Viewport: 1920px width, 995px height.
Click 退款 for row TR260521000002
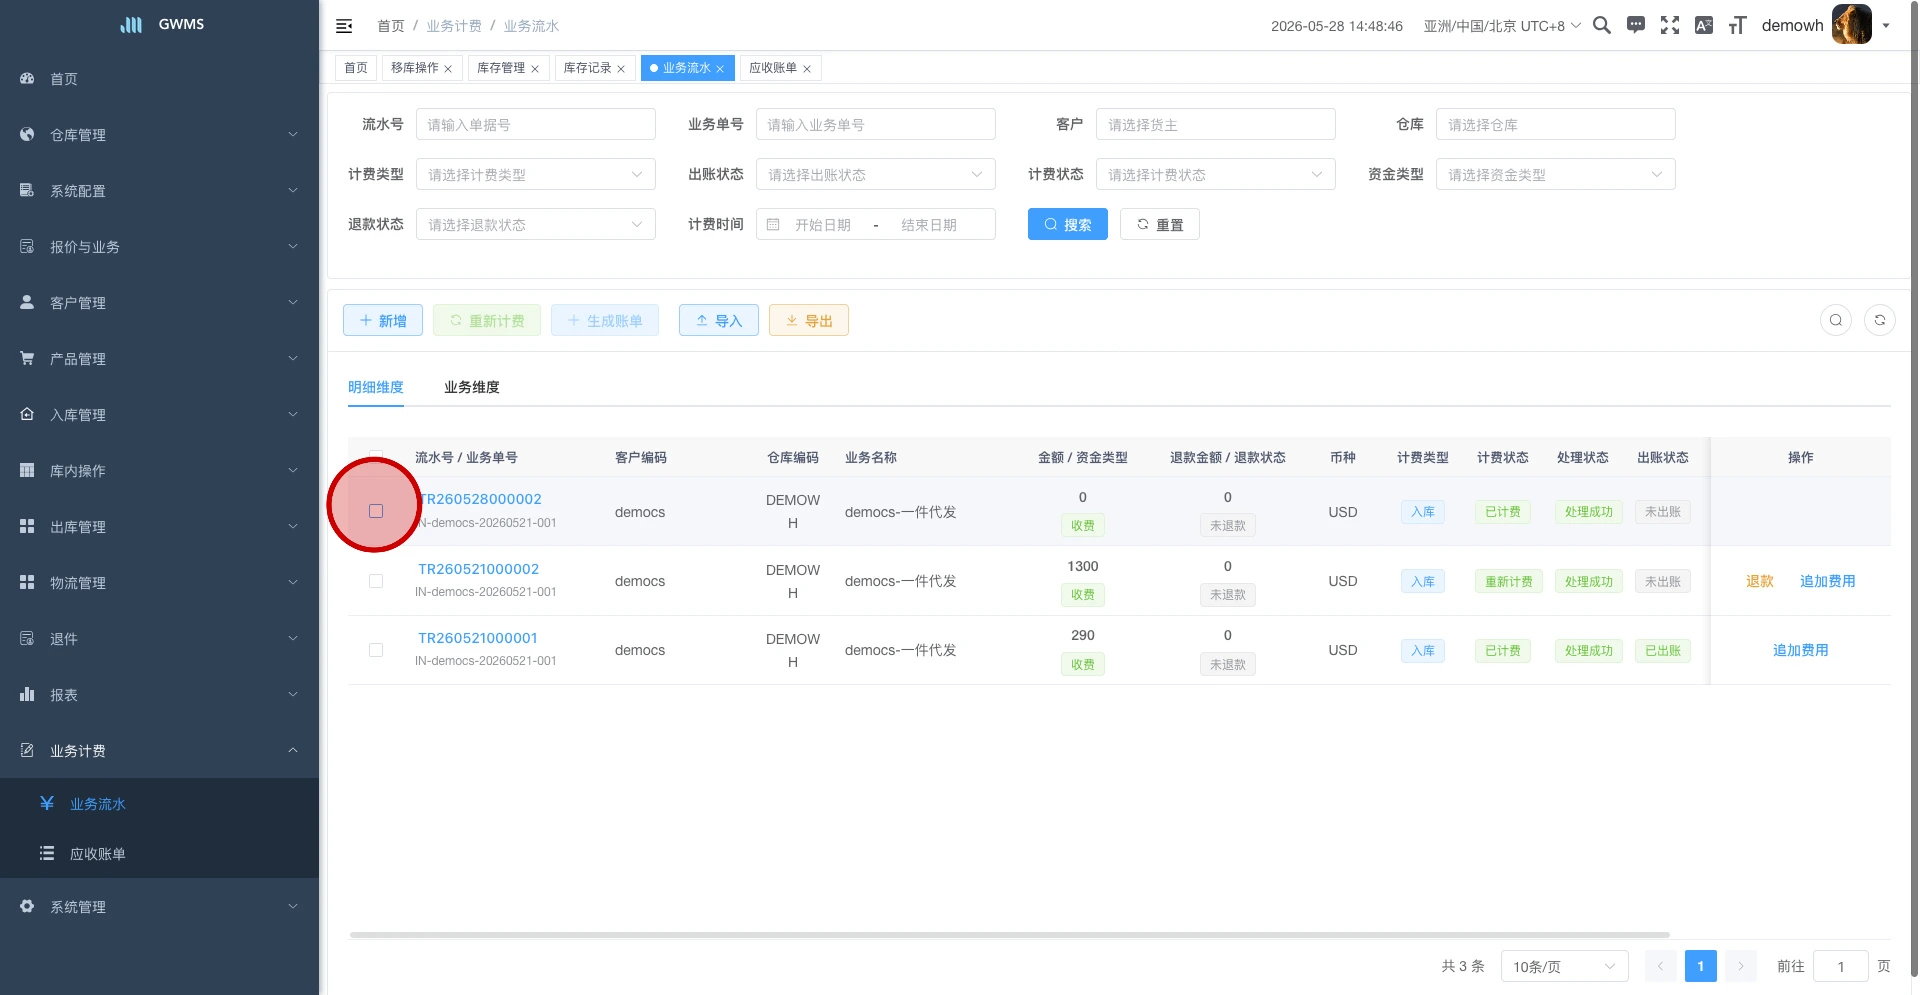1760,581
